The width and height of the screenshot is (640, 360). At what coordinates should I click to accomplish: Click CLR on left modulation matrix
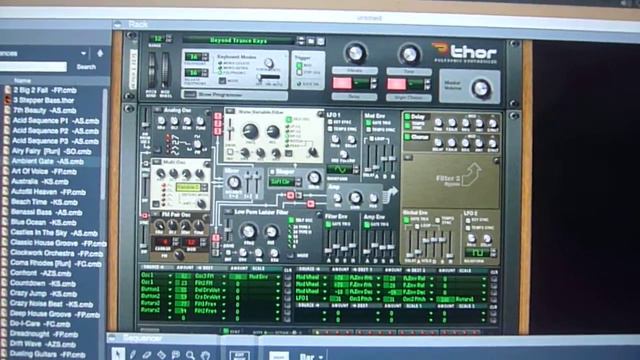click(x=288, y=270)
